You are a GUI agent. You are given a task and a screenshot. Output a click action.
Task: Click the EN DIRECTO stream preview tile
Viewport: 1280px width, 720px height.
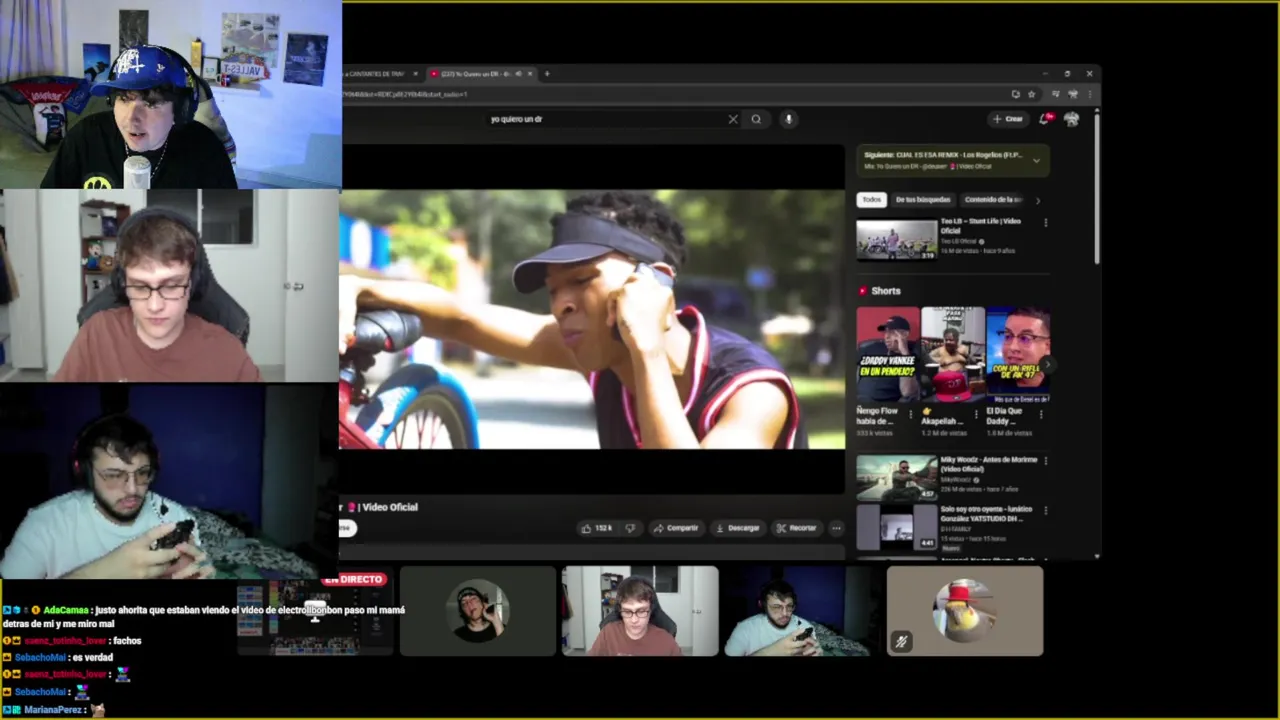coord(314,613)
